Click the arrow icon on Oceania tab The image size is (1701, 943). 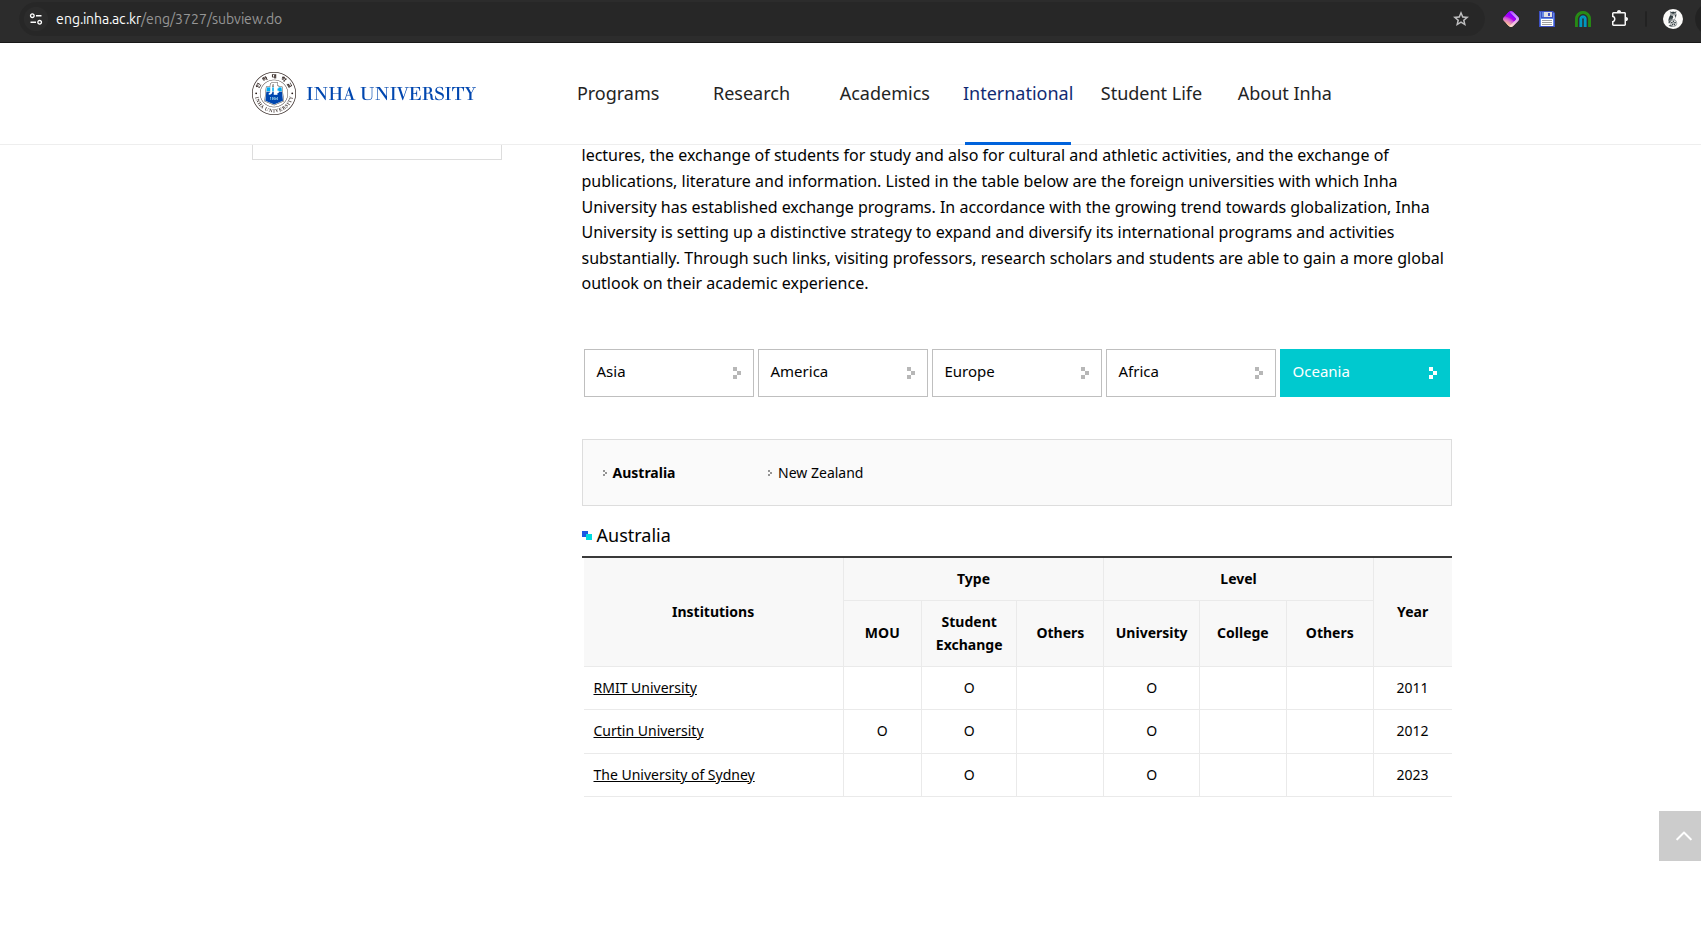click(1432, 373)
